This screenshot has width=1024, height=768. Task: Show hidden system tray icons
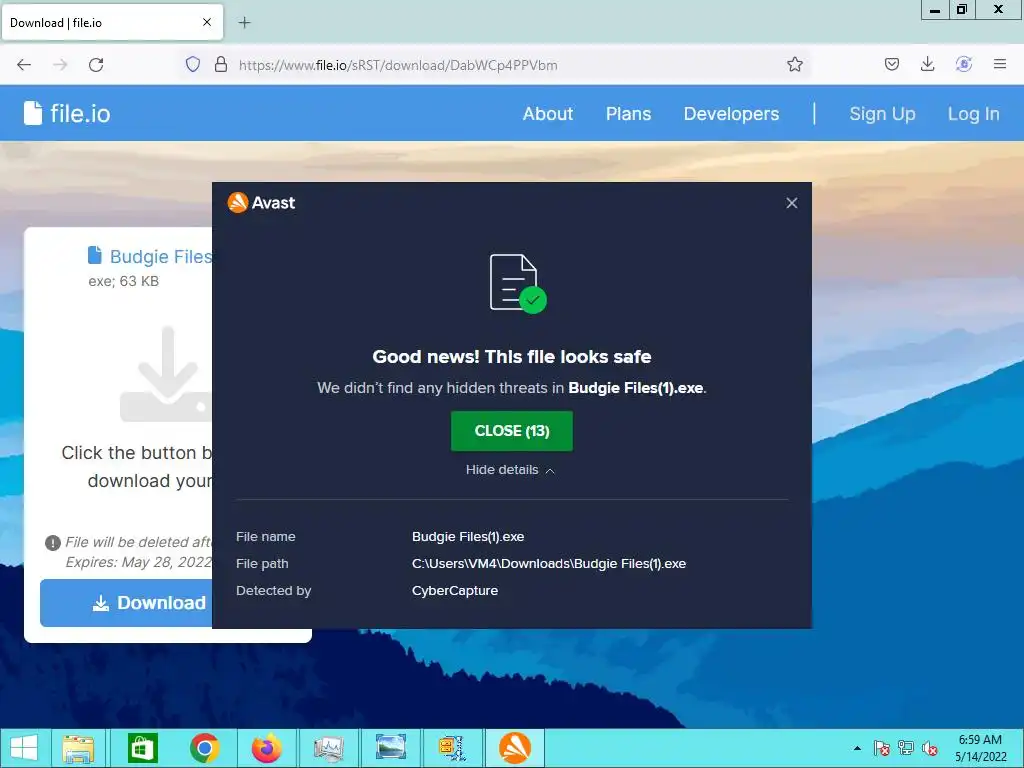coord(857,748)
